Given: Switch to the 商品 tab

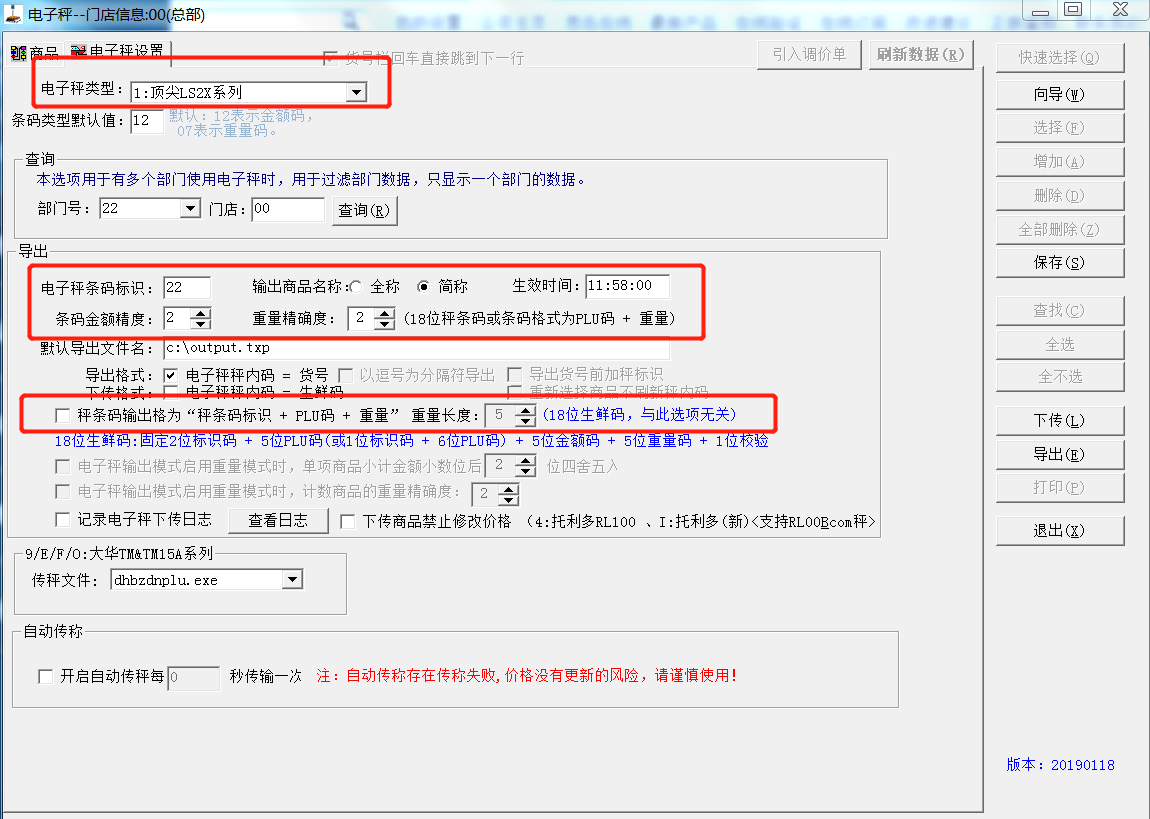Looking at the screenshot, I should (x=35, y=52).
